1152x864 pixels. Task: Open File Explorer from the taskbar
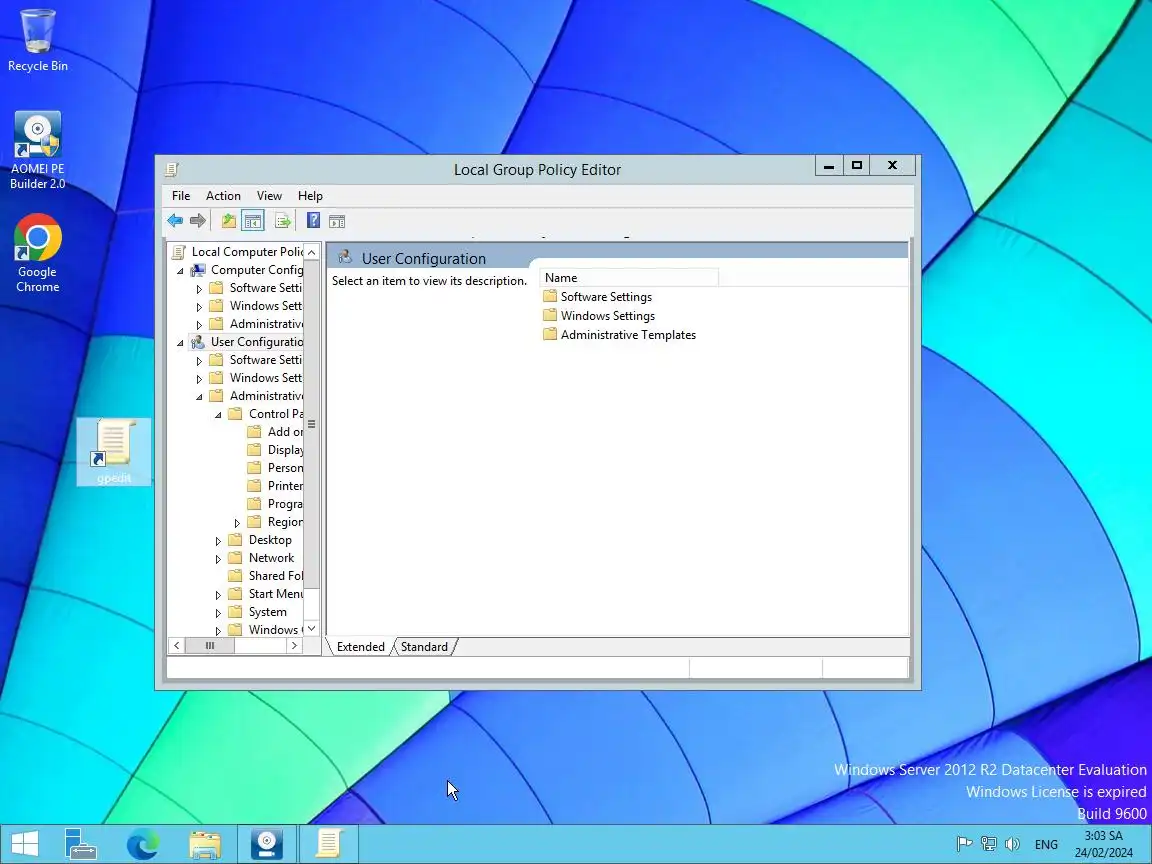205,843
